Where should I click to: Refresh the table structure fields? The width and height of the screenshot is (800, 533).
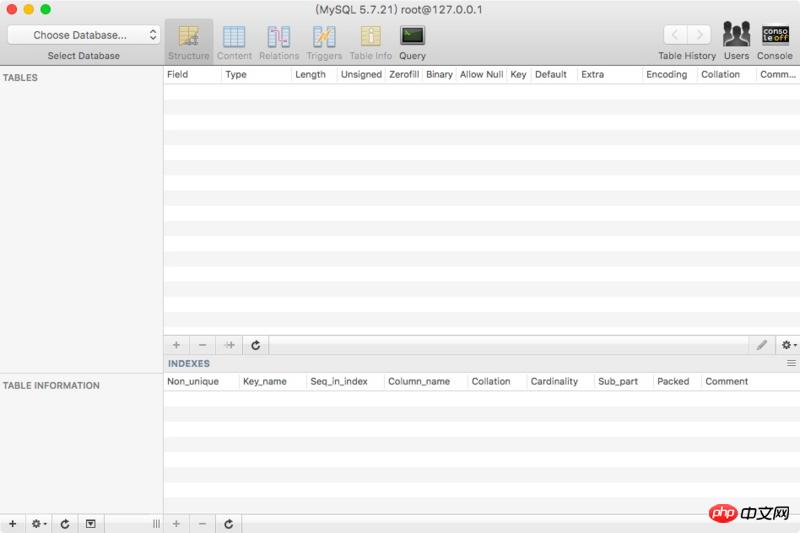click(256, 345)
